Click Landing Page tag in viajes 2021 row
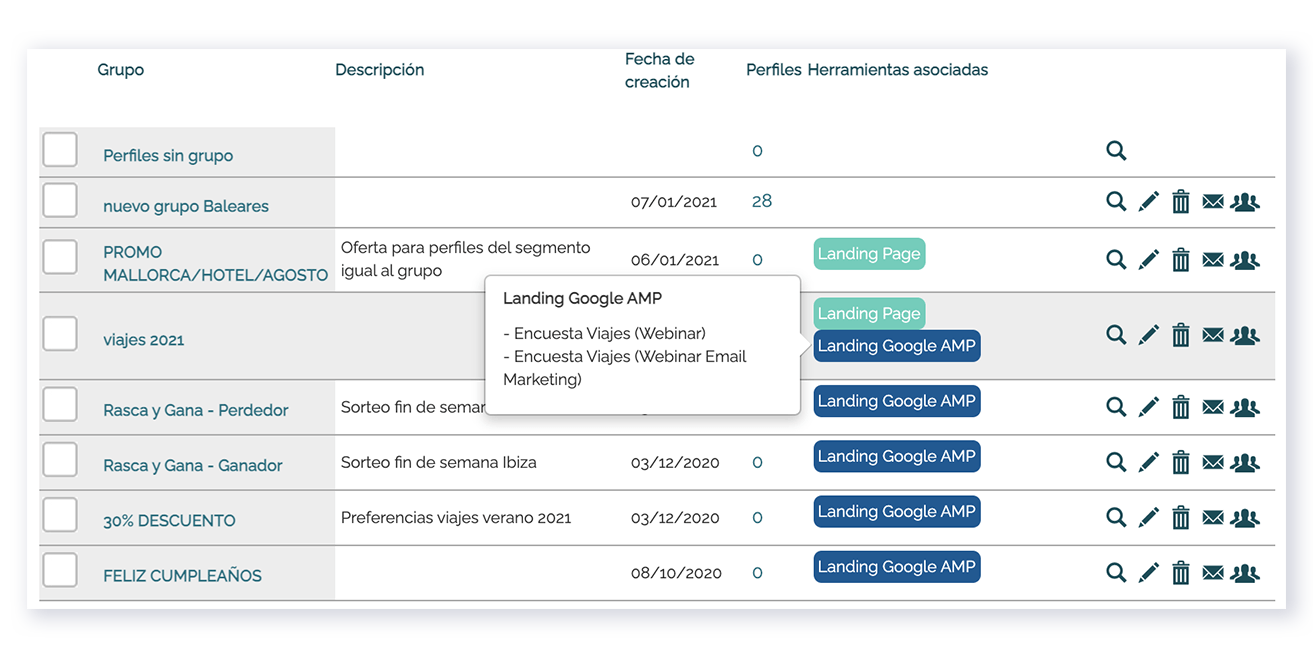 pos(869,313)
